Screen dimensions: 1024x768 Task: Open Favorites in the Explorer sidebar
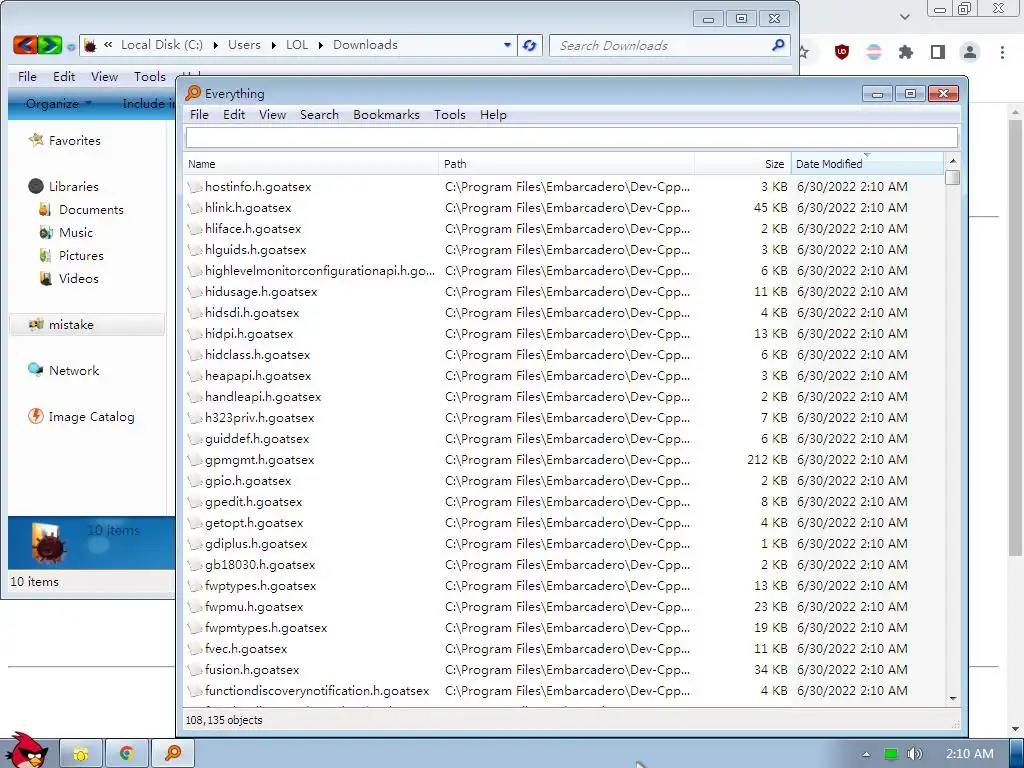(x=64, y=140)
